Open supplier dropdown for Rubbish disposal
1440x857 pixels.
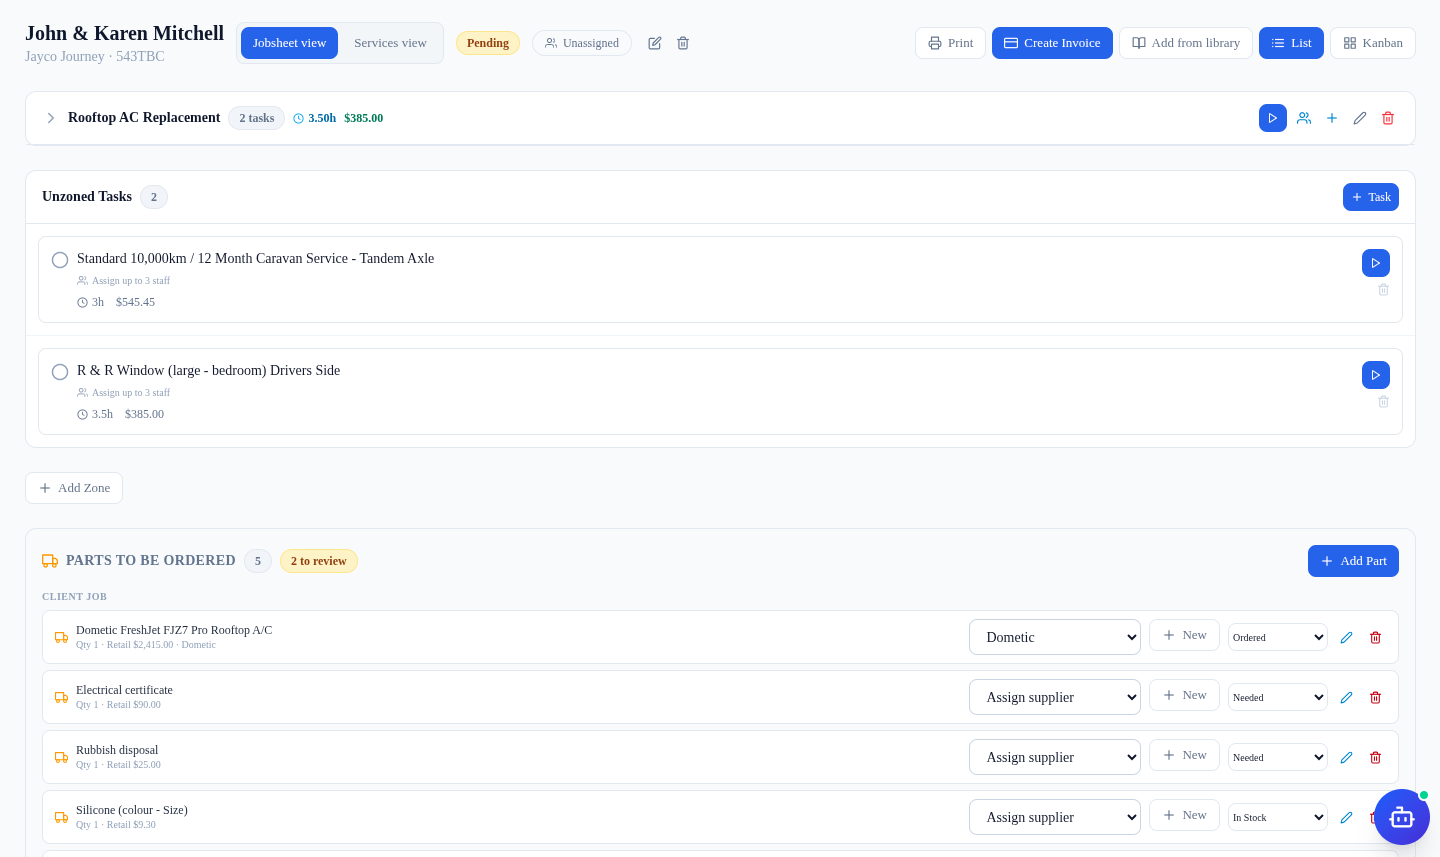pos(1055,757)
